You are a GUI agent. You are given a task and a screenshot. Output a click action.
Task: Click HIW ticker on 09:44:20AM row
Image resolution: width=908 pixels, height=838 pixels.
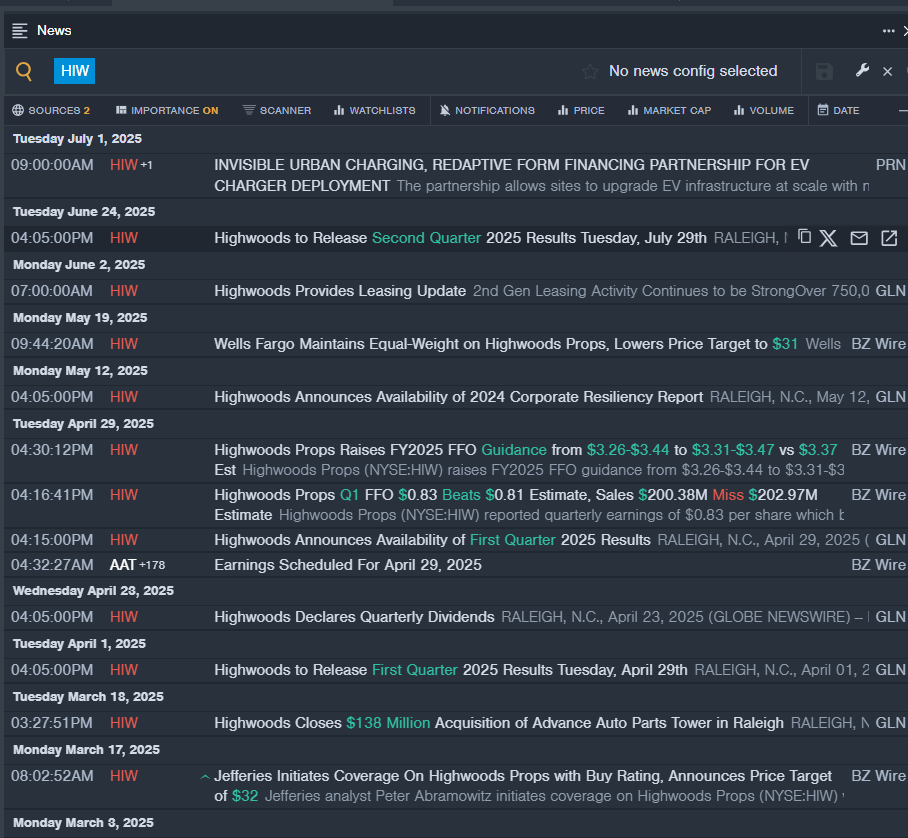tap(124, 344)
